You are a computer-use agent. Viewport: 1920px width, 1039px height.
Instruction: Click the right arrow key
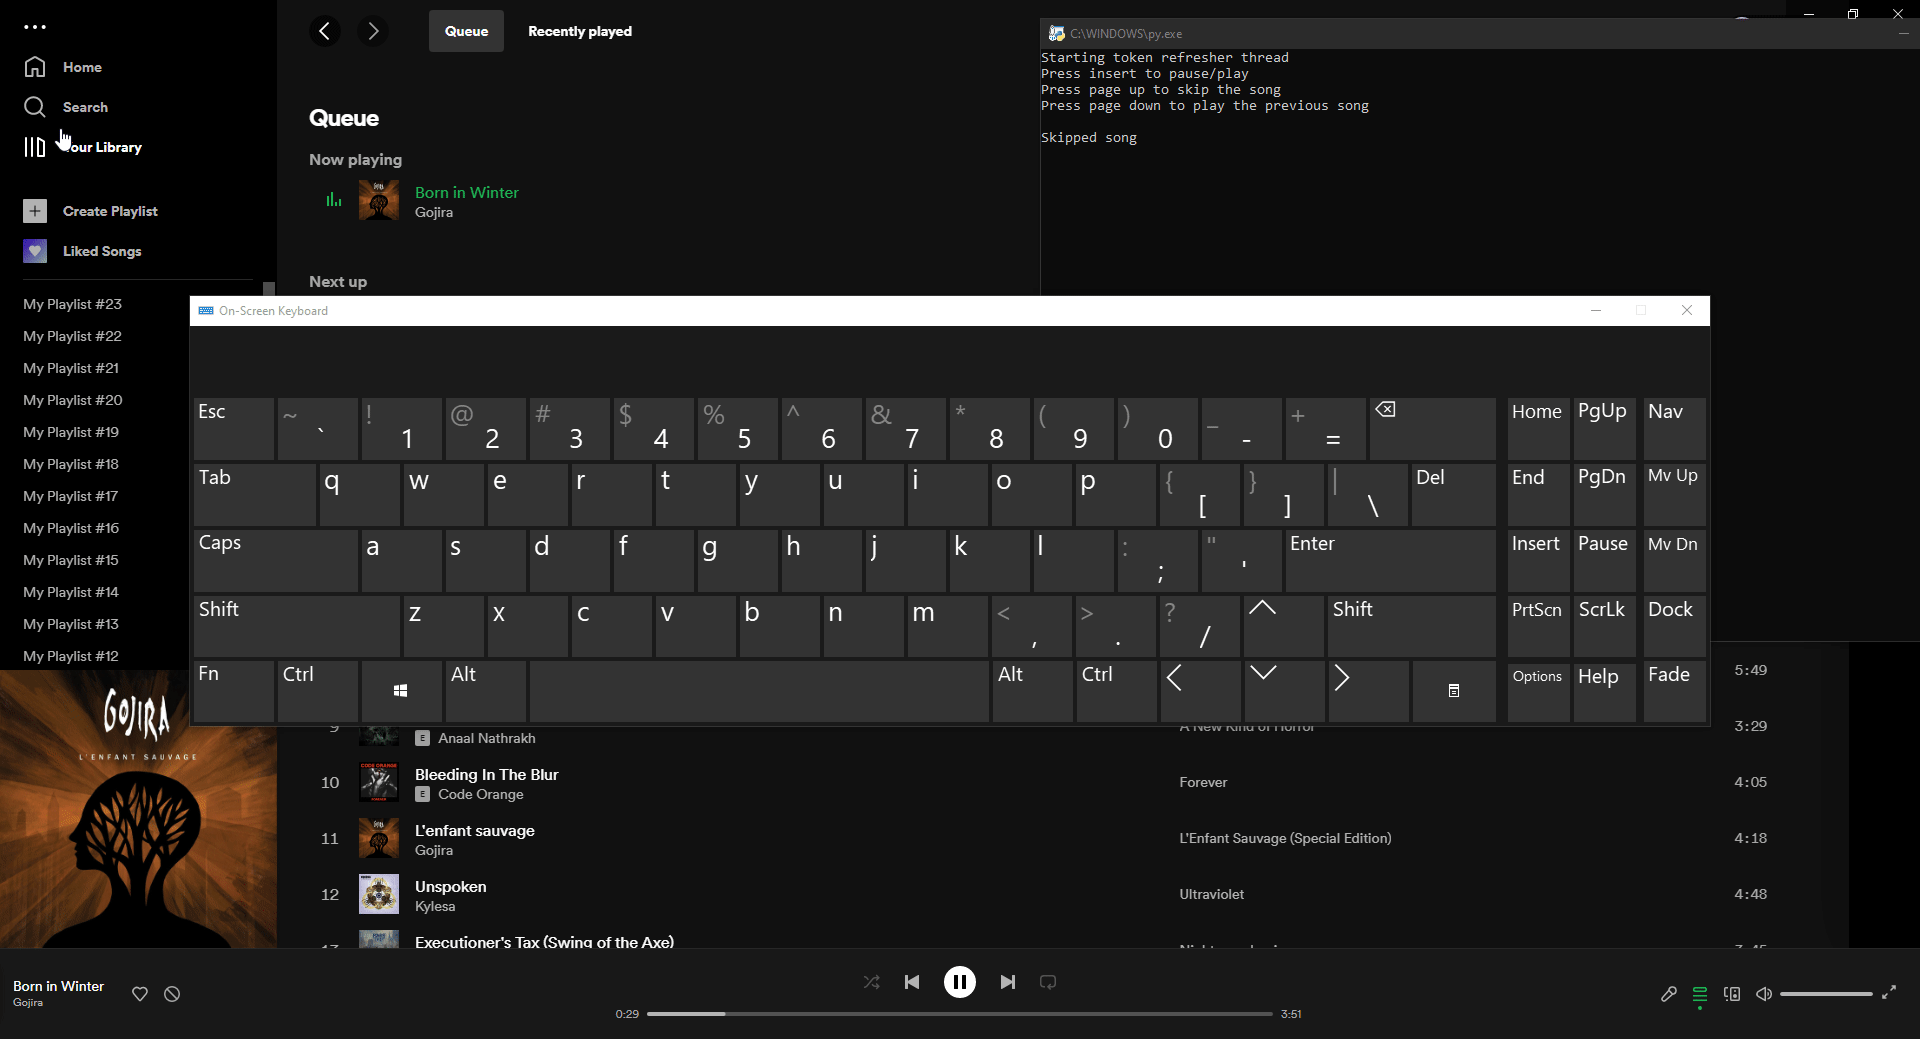1368,691
